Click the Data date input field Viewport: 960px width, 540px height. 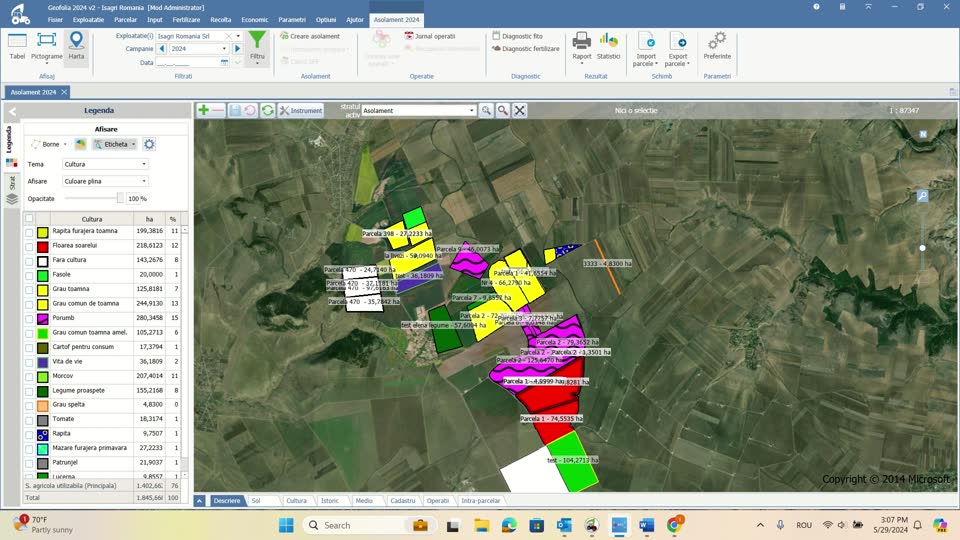coord(187,62)
